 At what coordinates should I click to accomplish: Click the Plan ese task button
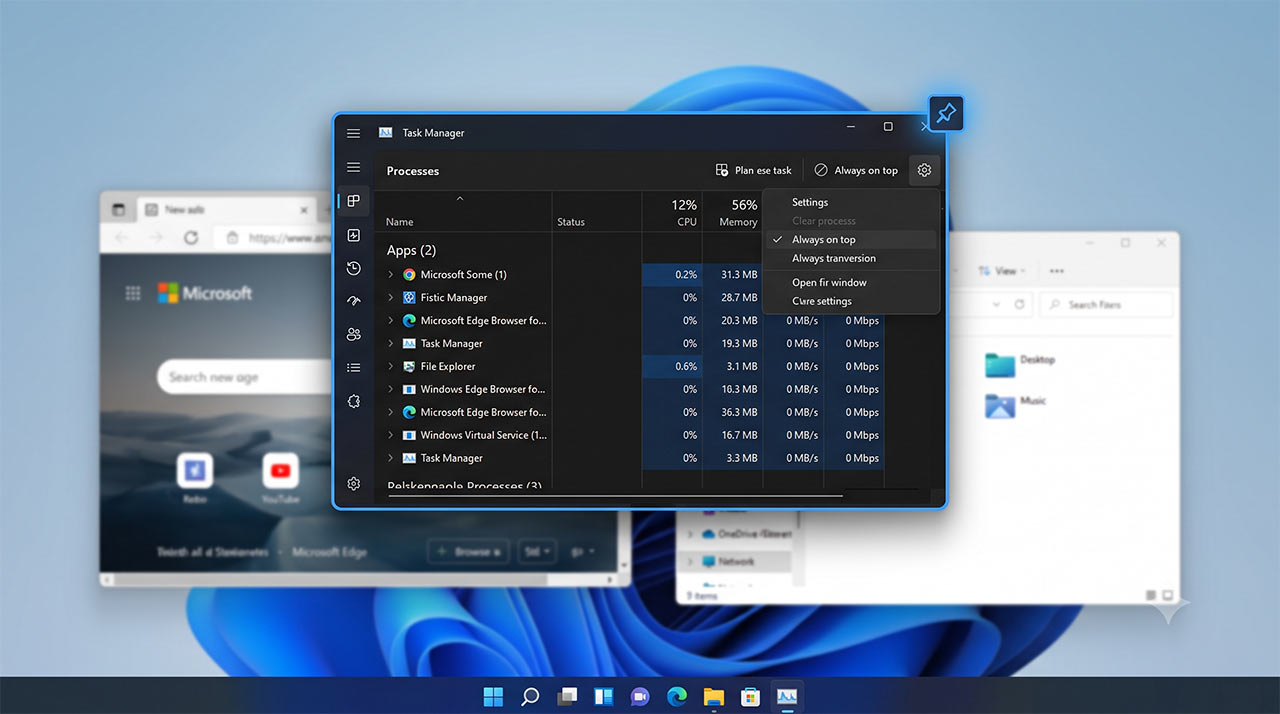(754, 170)
